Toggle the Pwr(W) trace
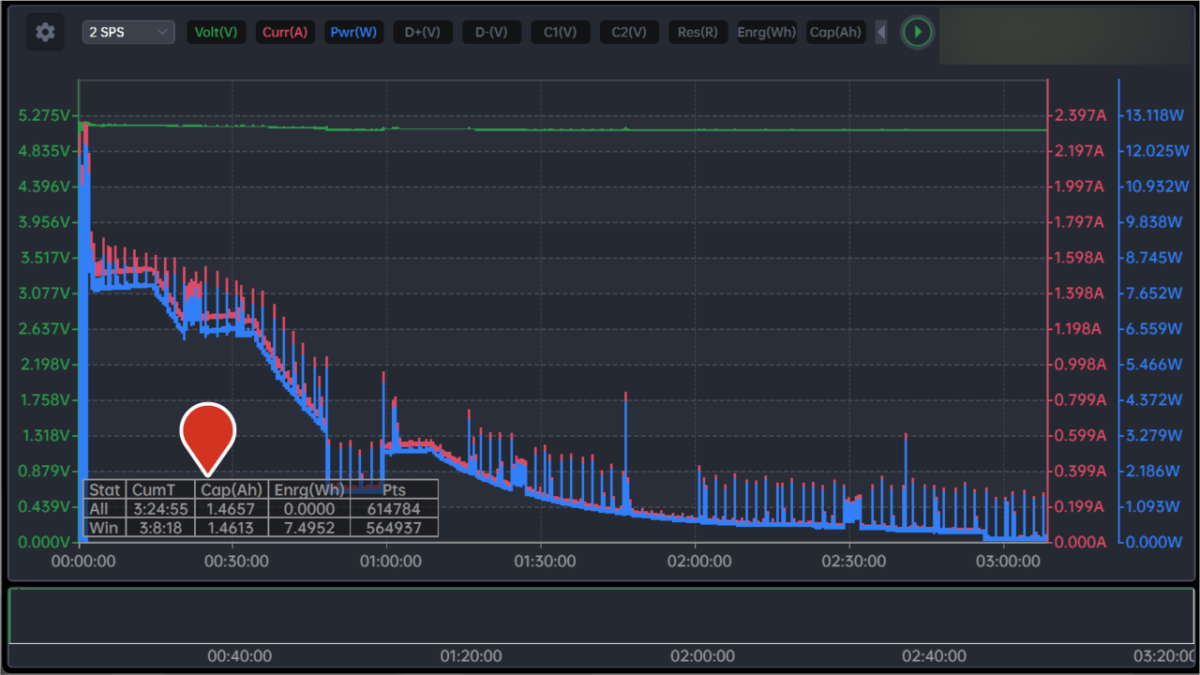 coord(353,32)
